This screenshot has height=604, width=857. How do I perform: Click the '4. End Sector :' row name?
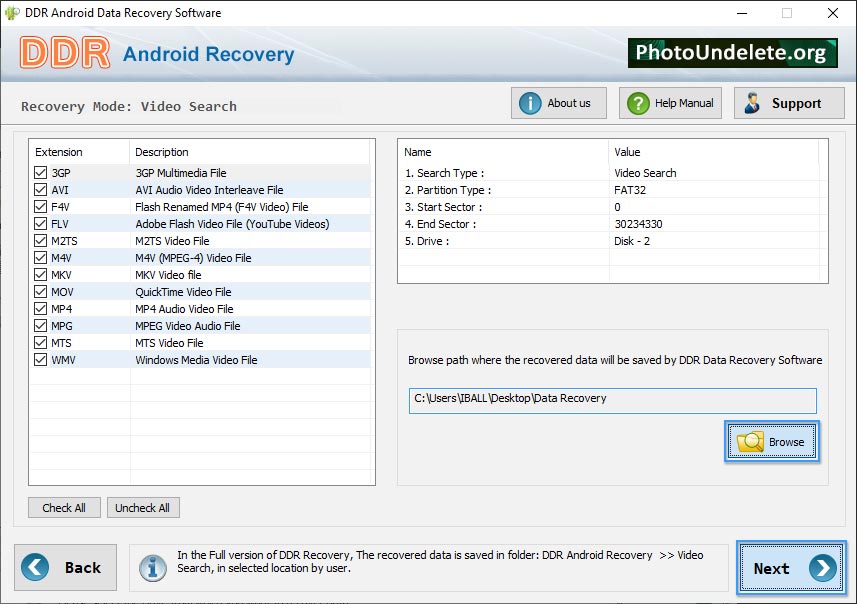[440, 224]
